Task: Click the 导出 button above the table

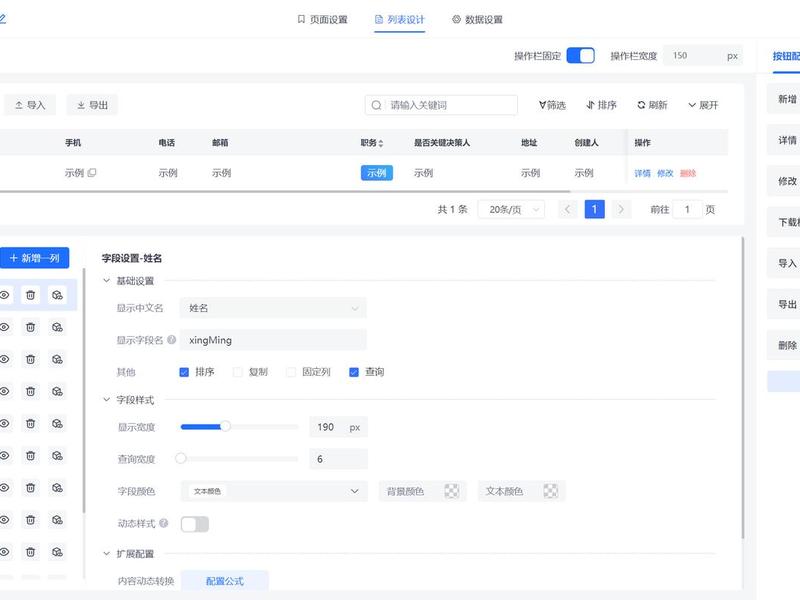Action: point(92,105)
